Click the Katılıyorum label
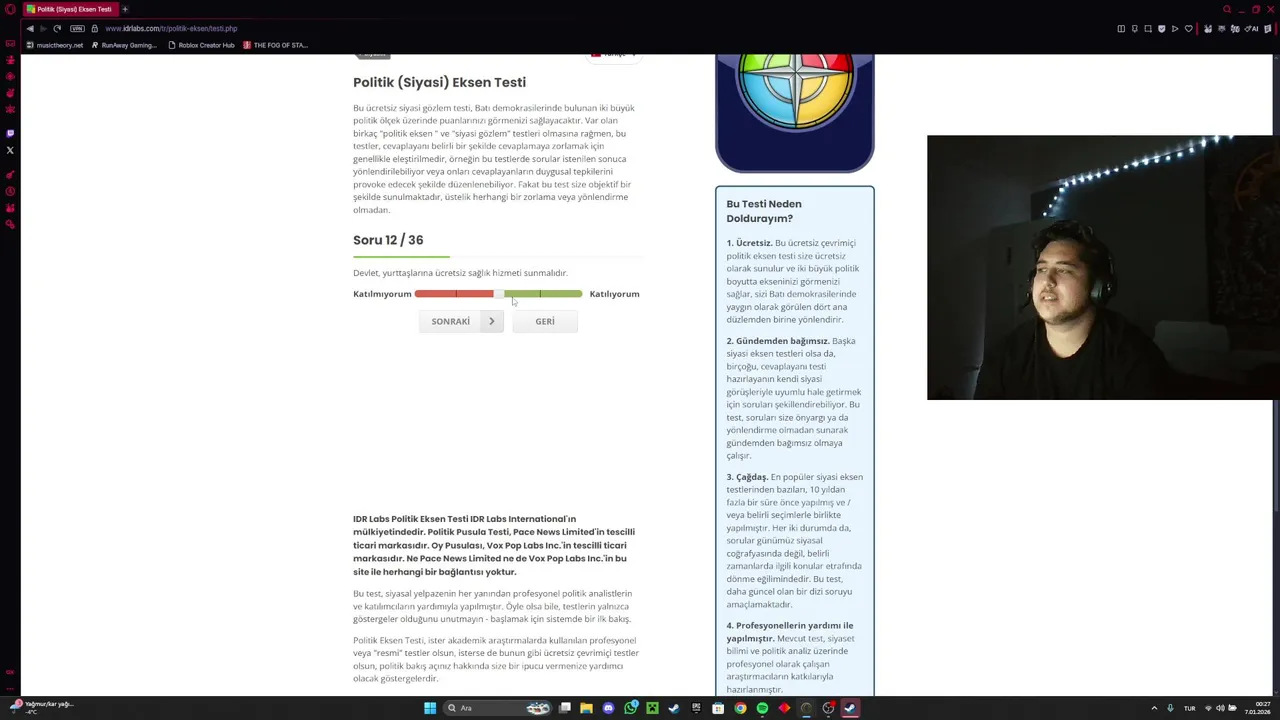Image resolution: width=1280 pixels, height=720 pixels. click(x=614, y=294)
